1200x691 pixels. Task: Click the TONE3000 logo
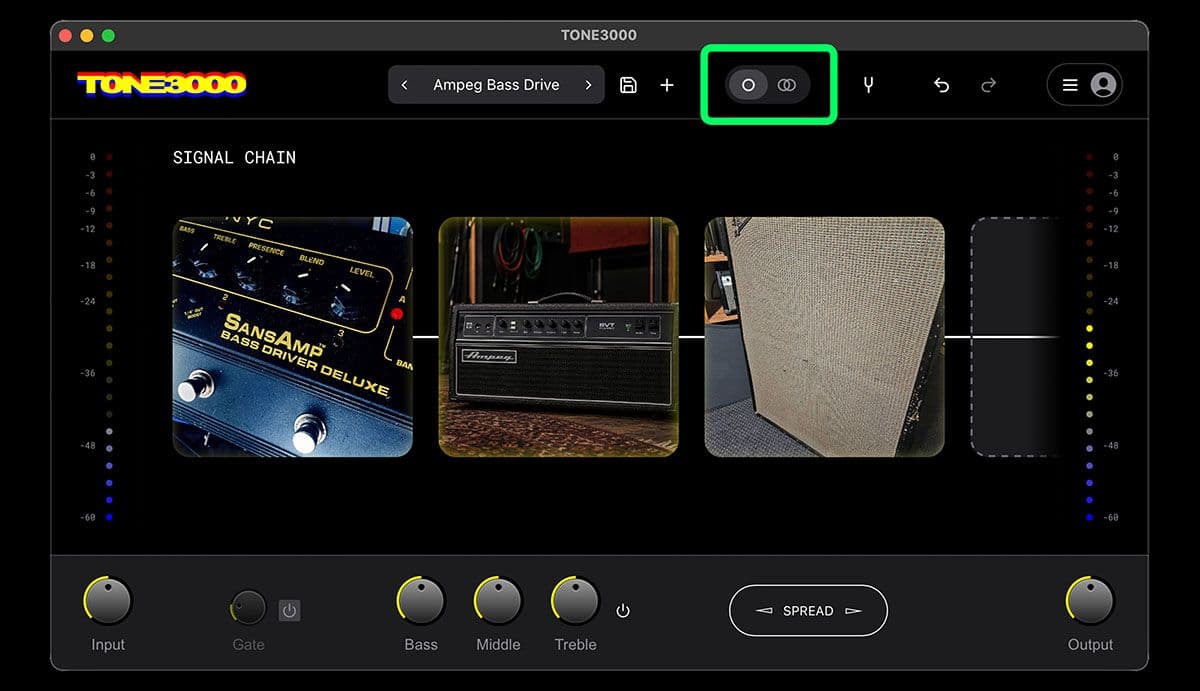(x=162, y=84)
